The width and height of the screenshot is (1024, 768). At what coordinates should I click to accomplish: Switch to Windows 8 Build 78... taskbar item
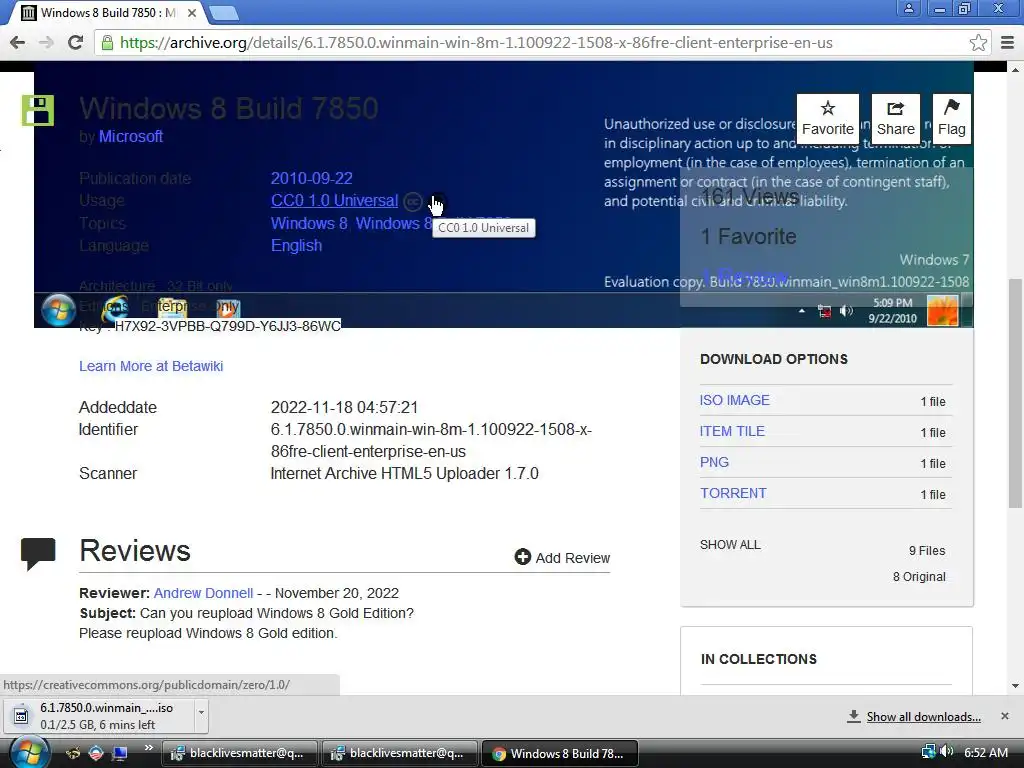pyautogui.click(x=559, y=753)
